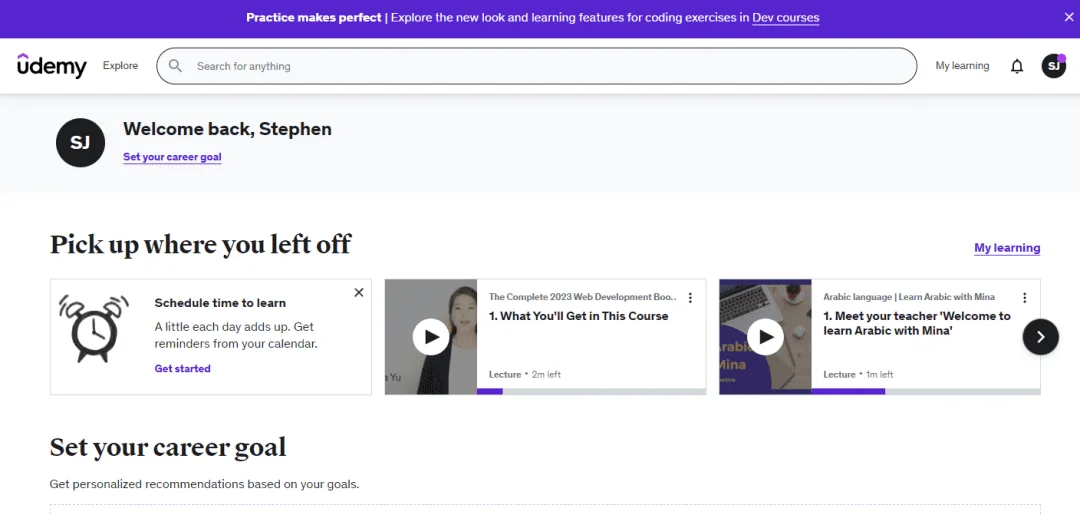Open 1. What You'll Get in This Course
Screen dimensions: 1080x515
[x=579, y=316]
